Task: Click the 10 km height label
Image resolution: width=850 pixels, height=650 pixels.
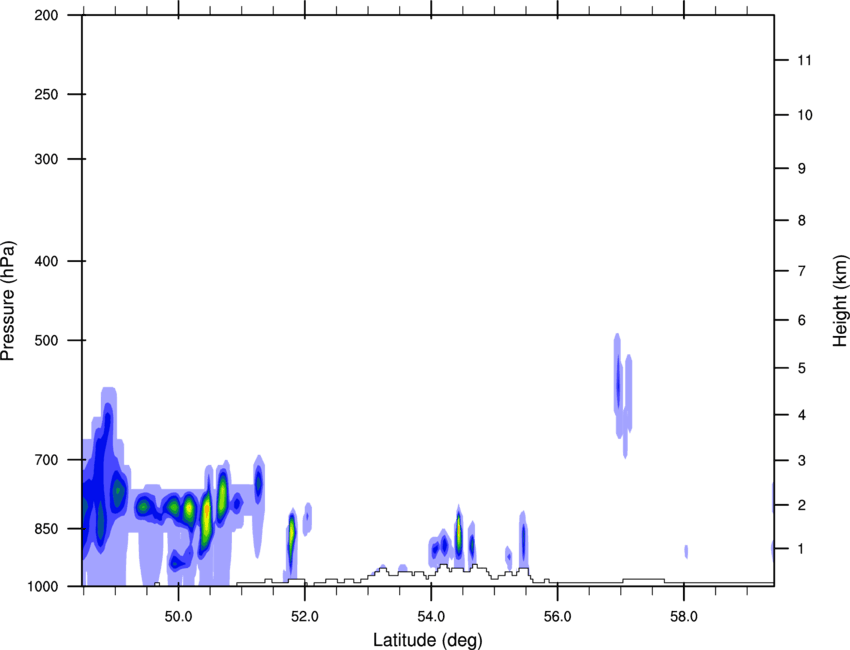Action: pyautogui.click(x=805, y=115)
